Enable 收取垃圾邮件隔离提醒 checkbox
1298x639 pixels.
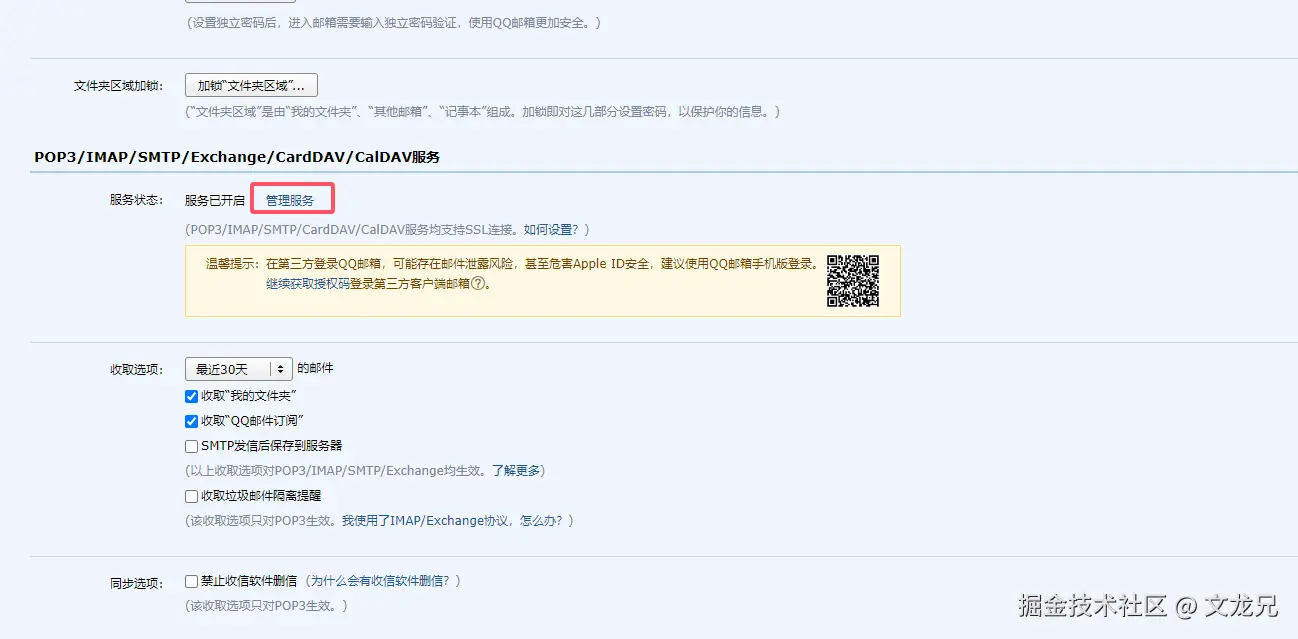tap(192, 496)
